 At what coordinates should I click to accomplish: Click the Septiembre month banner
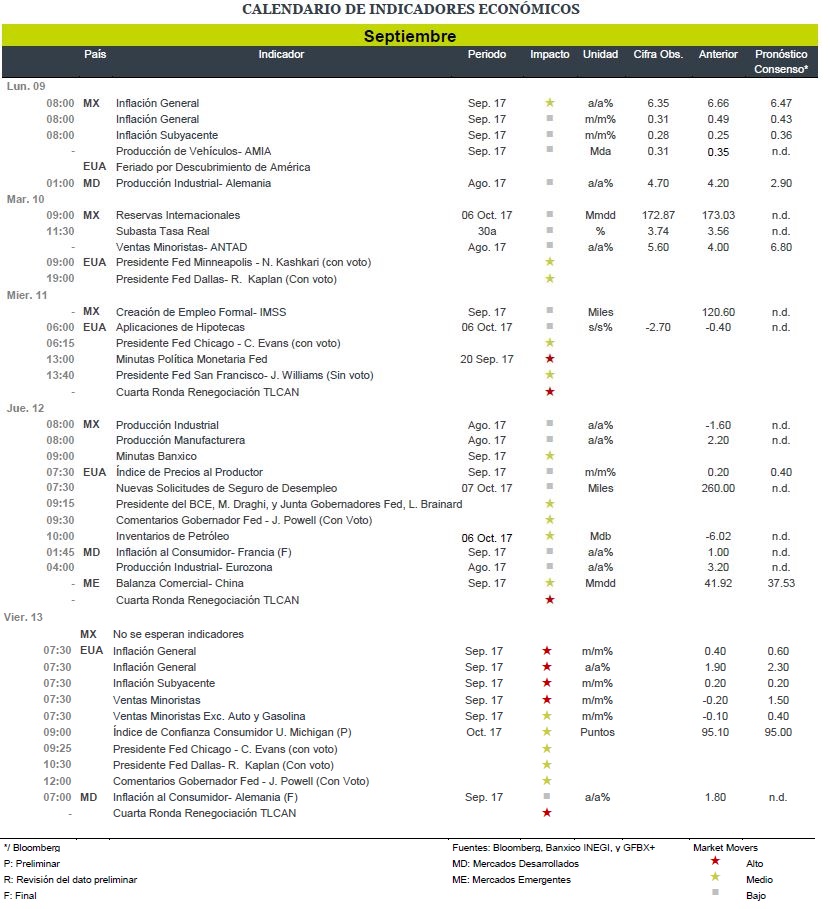click(x=410, y=35)
